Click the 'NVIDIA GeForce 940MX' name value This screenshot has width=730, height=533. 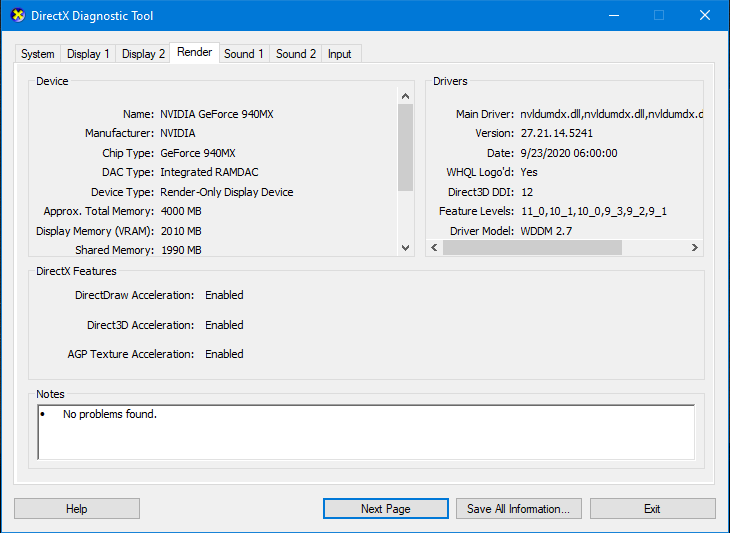pos(217,114)
